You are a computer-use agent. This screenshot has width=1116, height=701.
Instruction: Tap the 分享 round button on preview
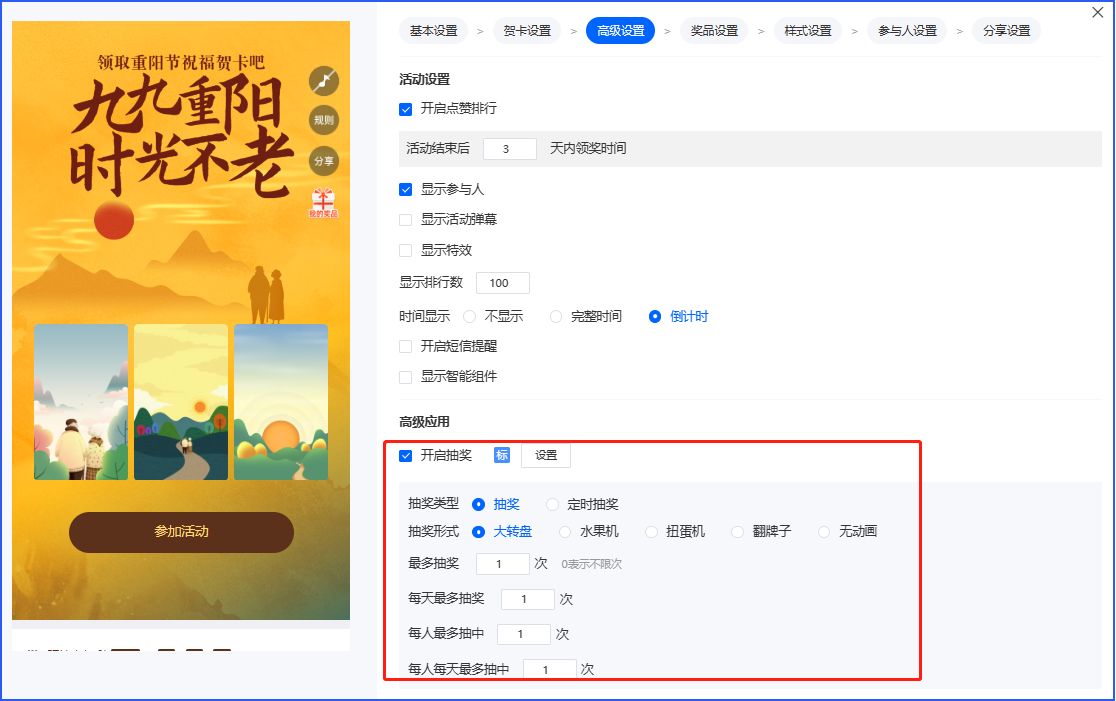324,161
